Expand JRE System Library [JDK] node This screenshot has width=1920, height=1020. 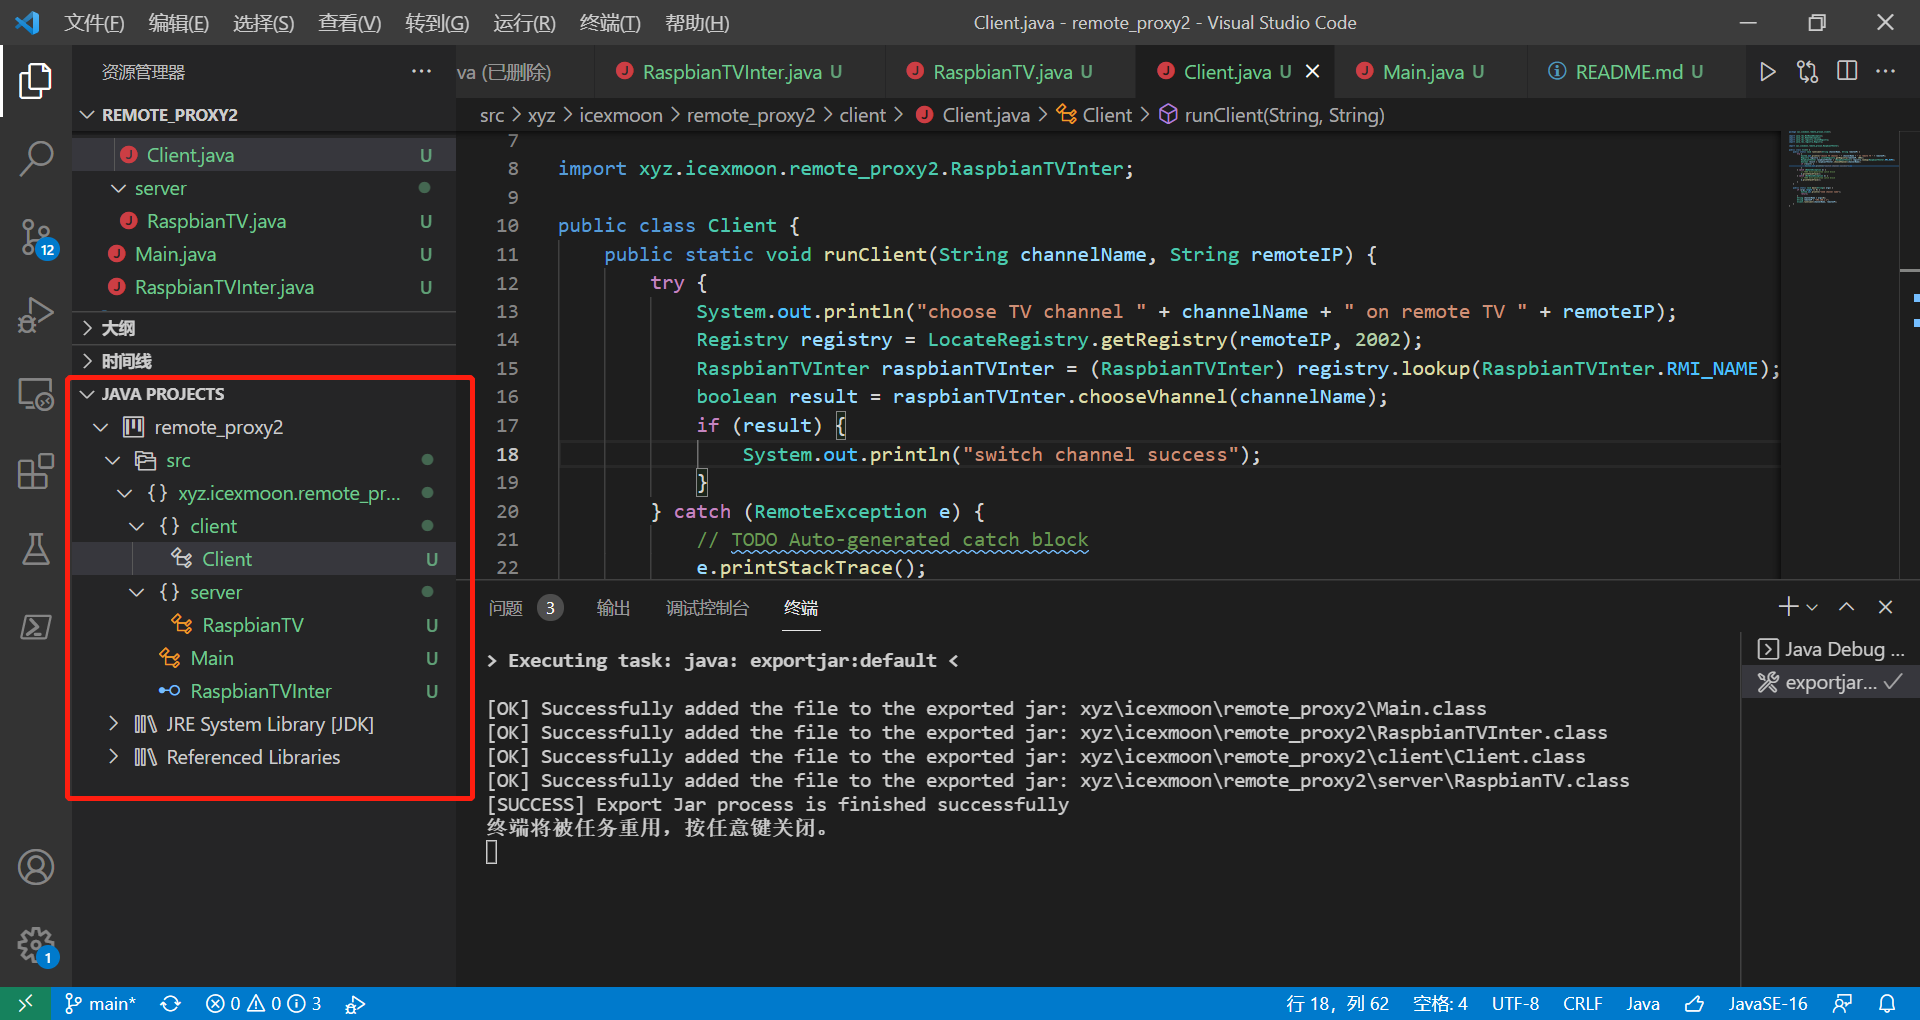coord(113,724)
